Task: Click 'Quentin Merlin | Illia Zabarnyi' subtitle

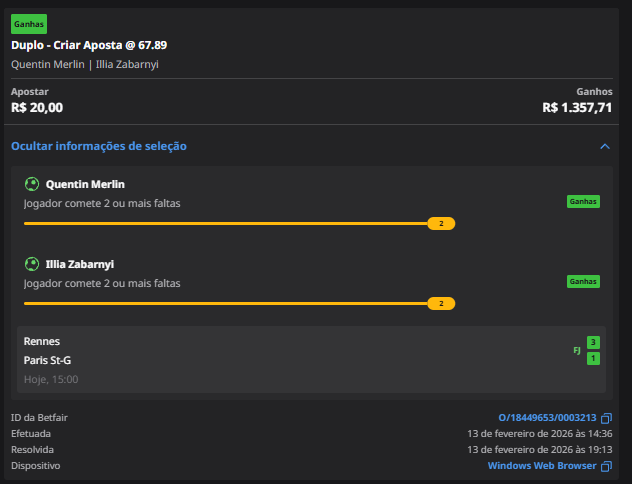Action: click(x=85, y=64)
